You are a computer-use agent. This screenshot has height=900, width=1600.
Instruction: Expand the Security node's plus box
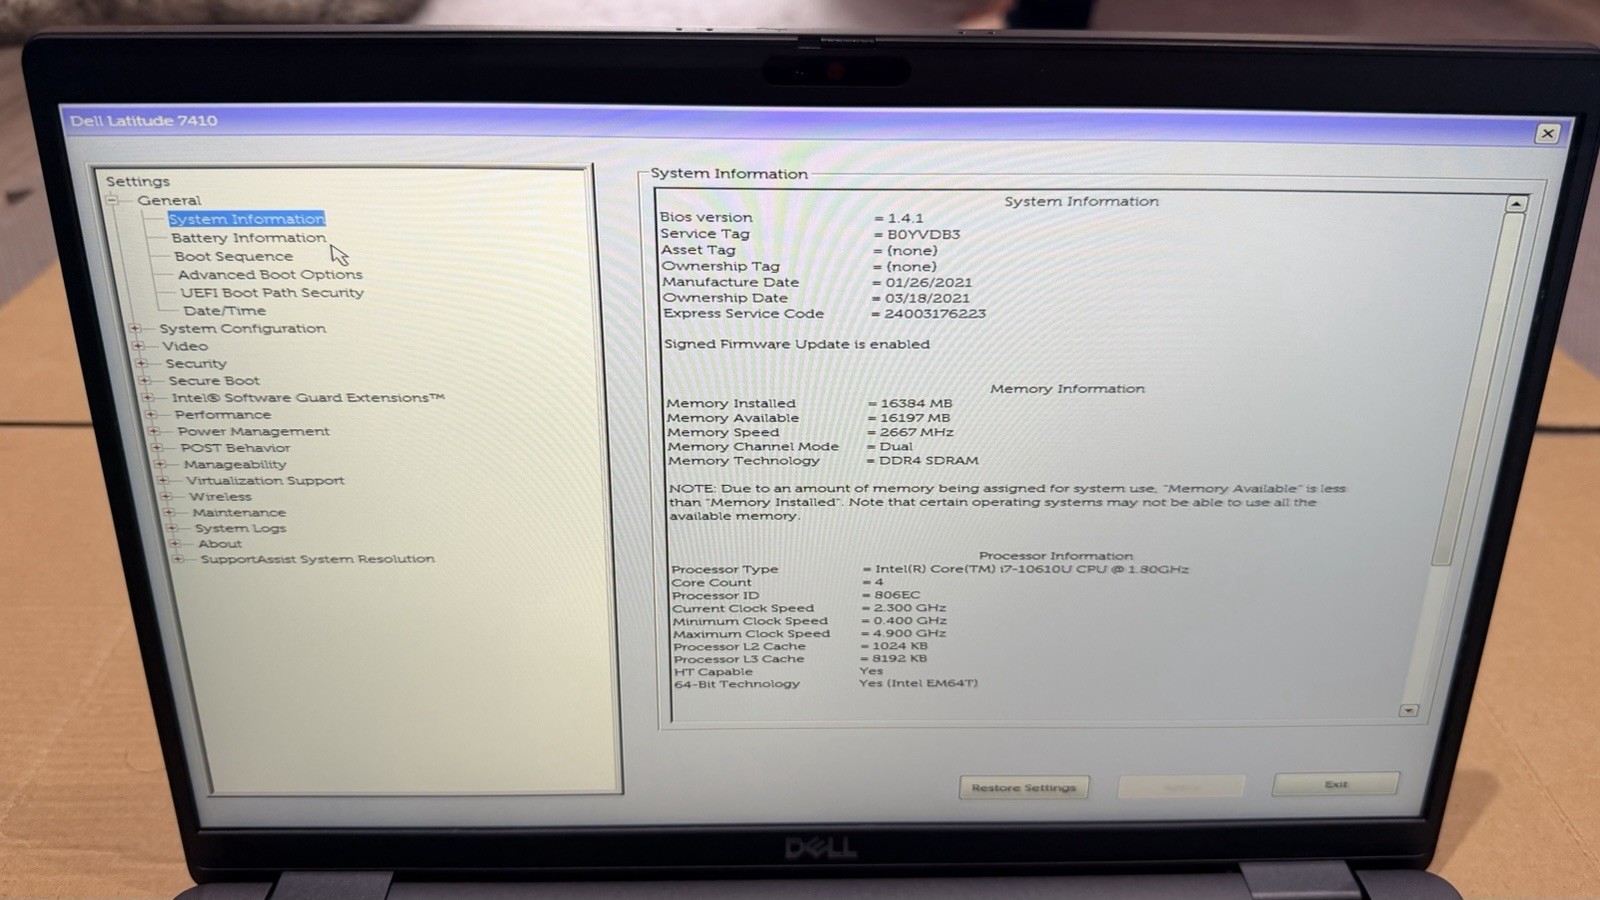point(141,363)
